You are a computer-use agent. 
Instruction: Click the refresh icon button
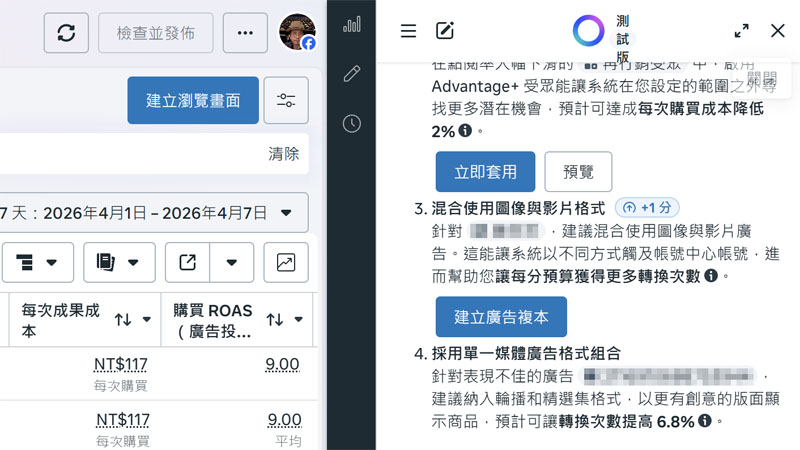(x=66, y=33)
